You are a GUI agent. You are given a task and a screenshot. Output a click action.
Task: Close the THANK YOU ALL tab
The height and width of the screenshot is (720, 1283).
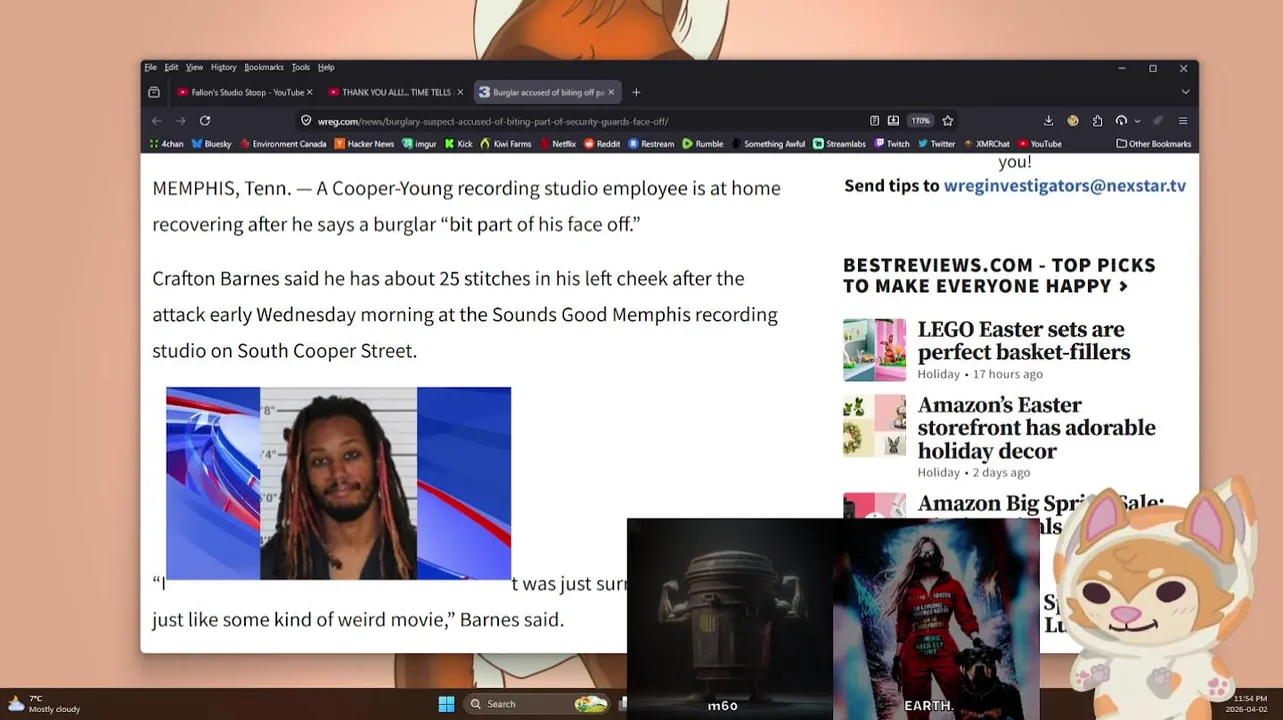pyautogui.click(x=460, y=92)
